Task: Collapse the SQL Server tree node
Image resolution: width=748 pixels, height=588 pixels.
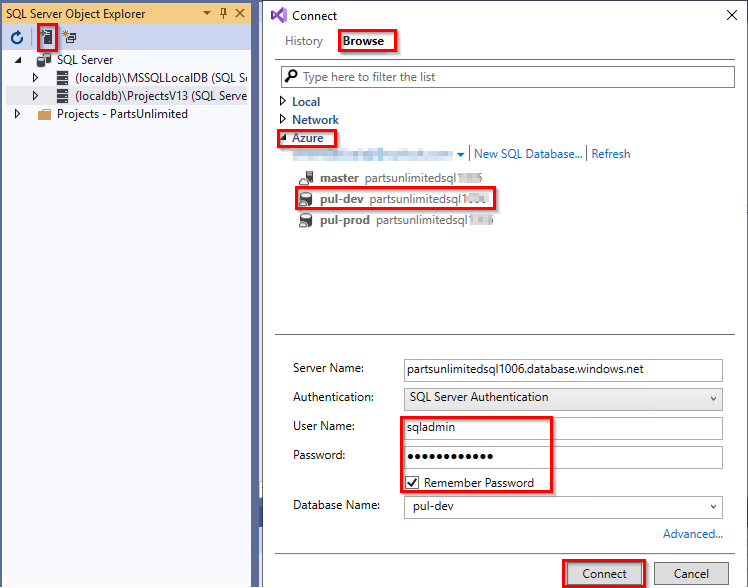Action: tap(18, 60)
